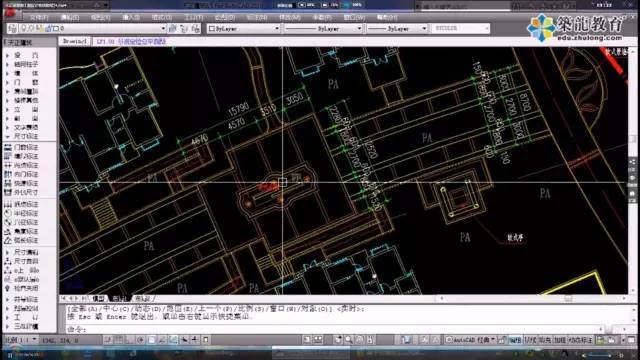
Task: Toggle the 动态标注 (dynamic dimension) status button
Action: [580, 340]
